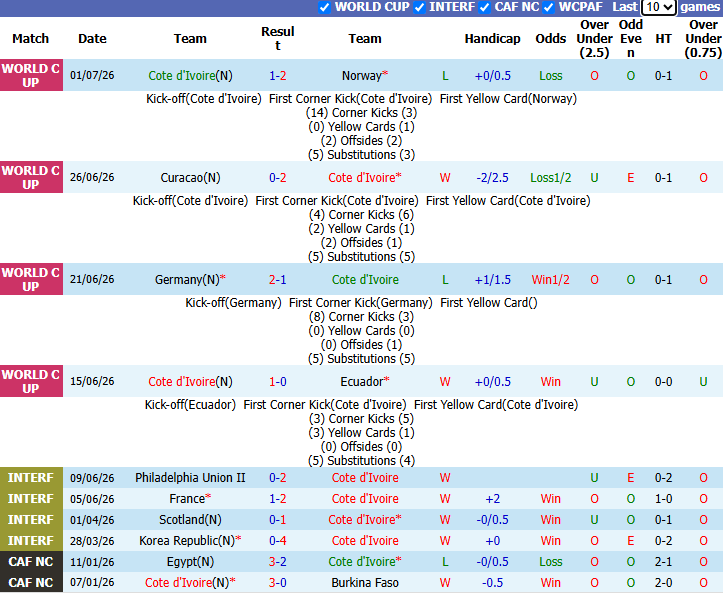Click the 0-1 result versus Scotland

pyautogui.click(x=278, y=520)
